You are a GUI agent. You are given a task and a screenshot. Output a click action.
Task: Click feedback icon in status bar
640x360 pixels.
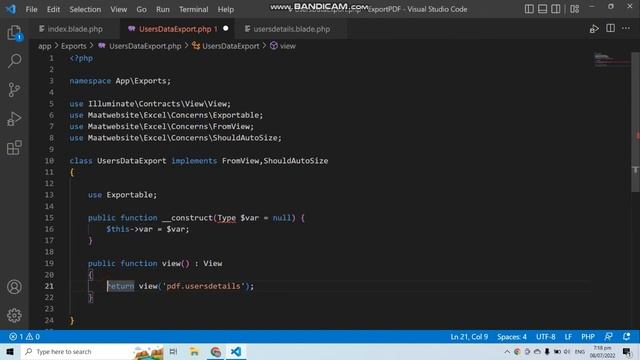(x=608, y=337)
